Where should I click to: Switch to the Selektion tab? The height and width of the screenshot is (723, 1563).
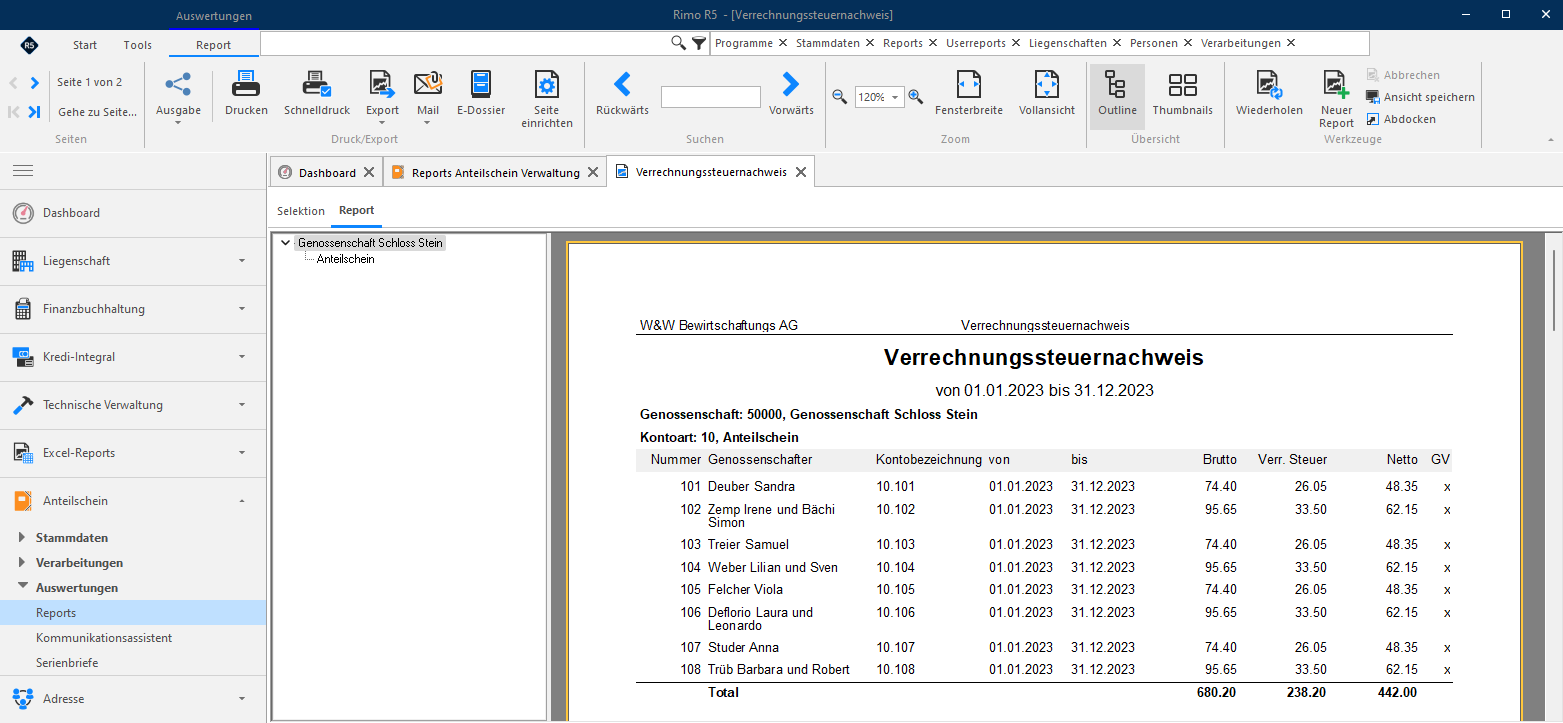[301, 211]
